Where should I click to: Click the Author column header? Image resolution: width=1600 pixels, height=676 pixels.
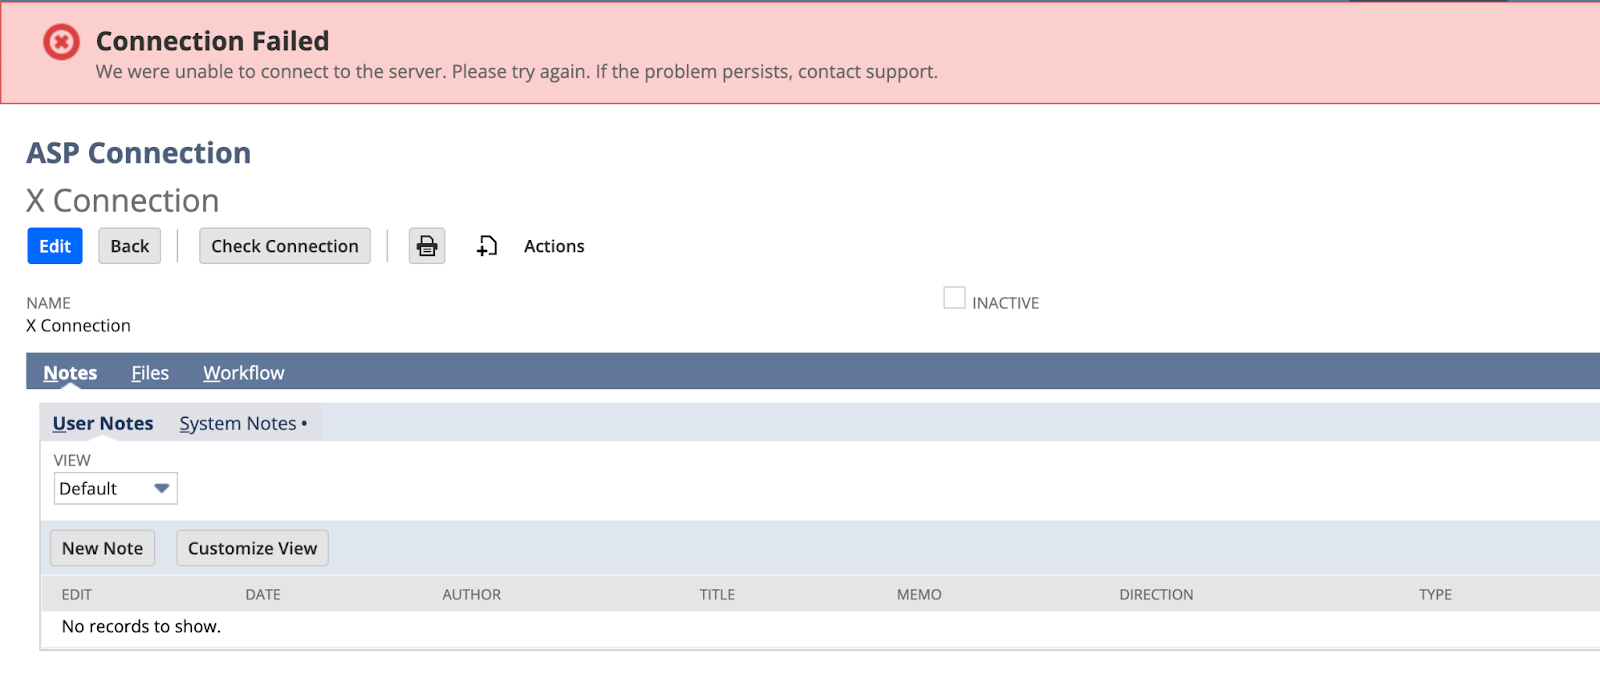(x=472, y=595)
